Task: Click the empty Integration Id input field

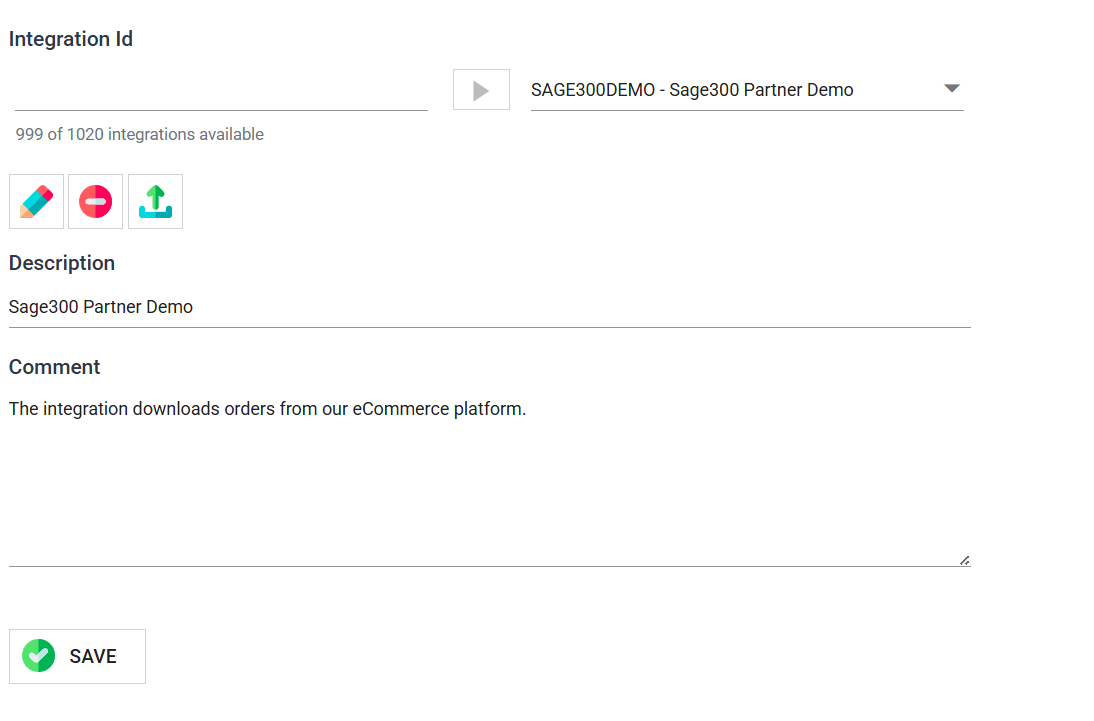Action: click(221, 91)
